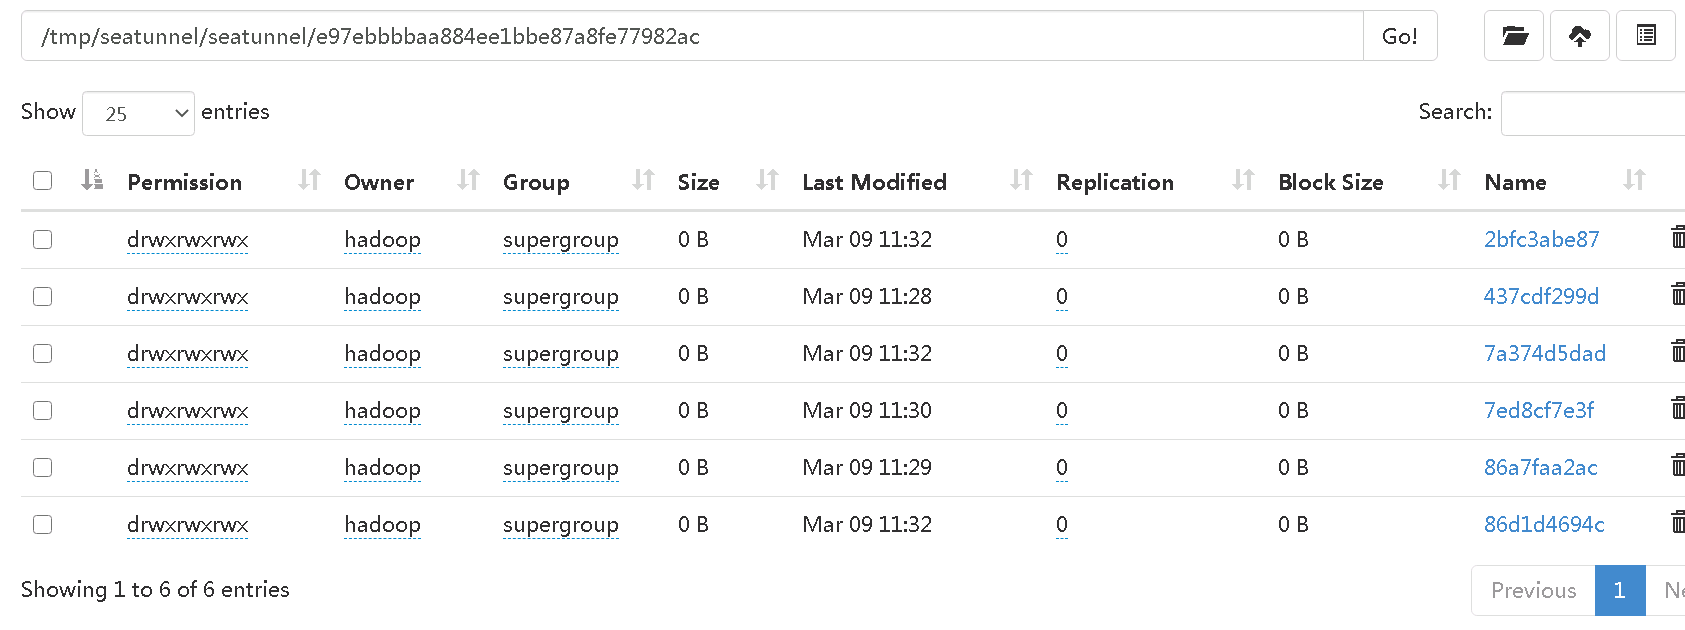Click the Search input field
The image size is (1685, 630).
pyautogui.click(x=1593, y=113)
